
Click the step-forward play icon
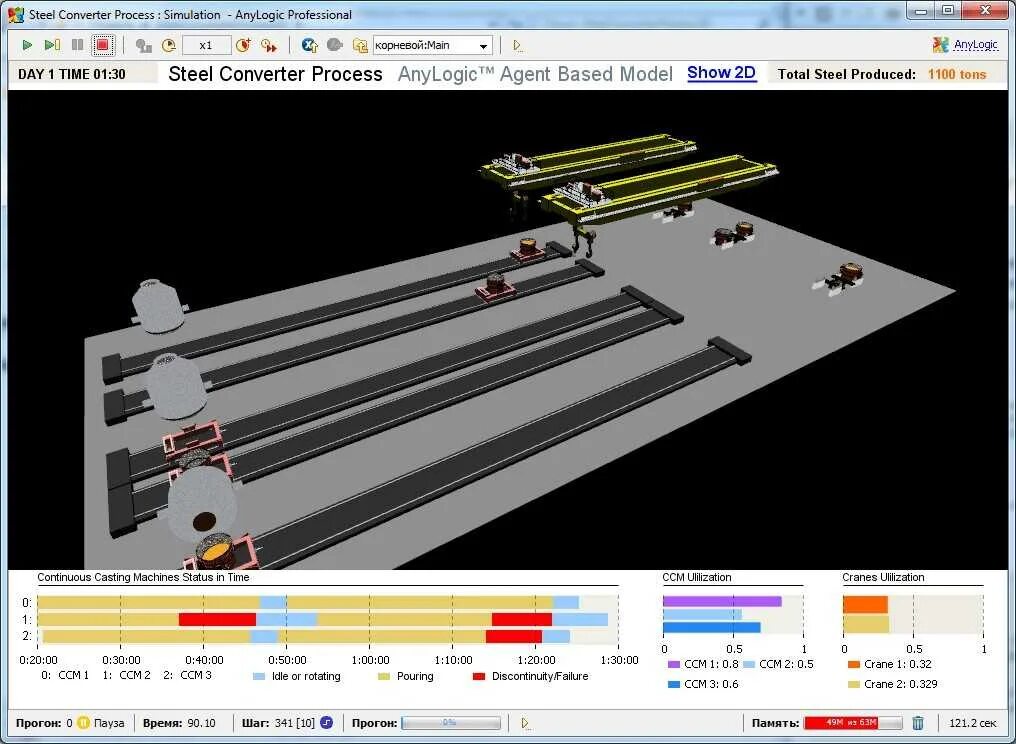click(x=52, y=45)
